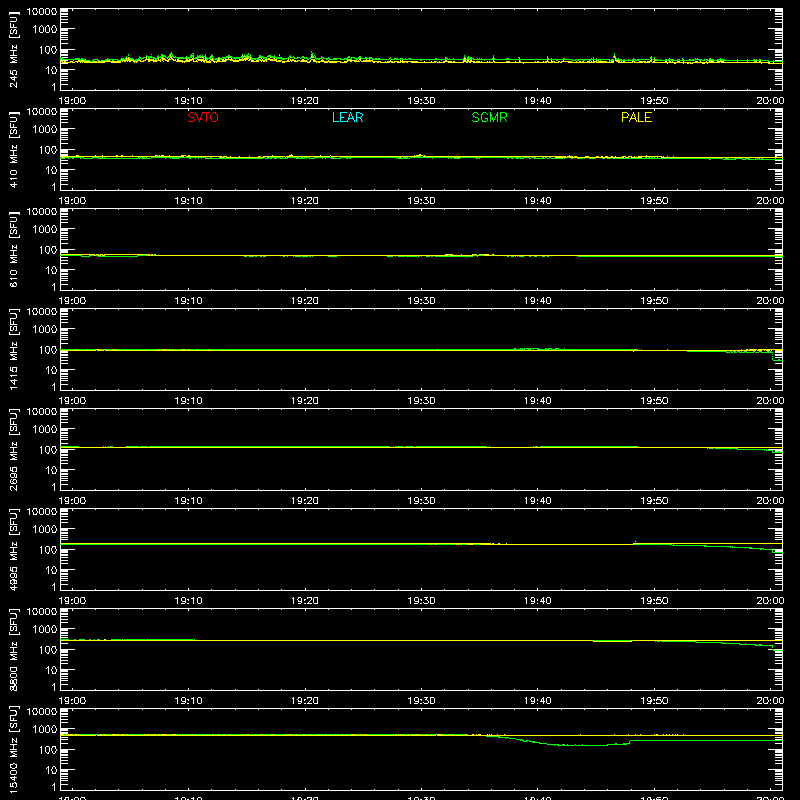Click 19:10 time label under 4995 MHz plot
This screenshot has height=800, width=800.
point(188,601)
